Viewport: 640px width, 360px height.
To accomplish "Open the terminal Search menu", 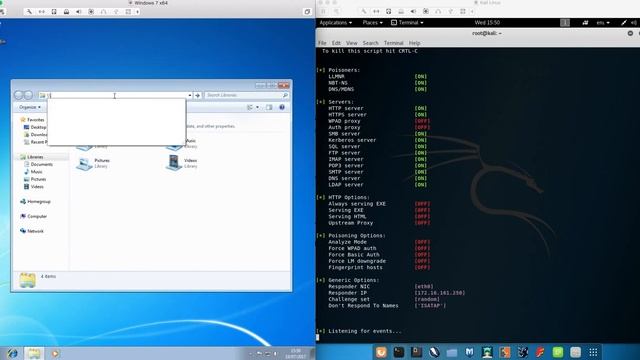I will click(370, 43).
